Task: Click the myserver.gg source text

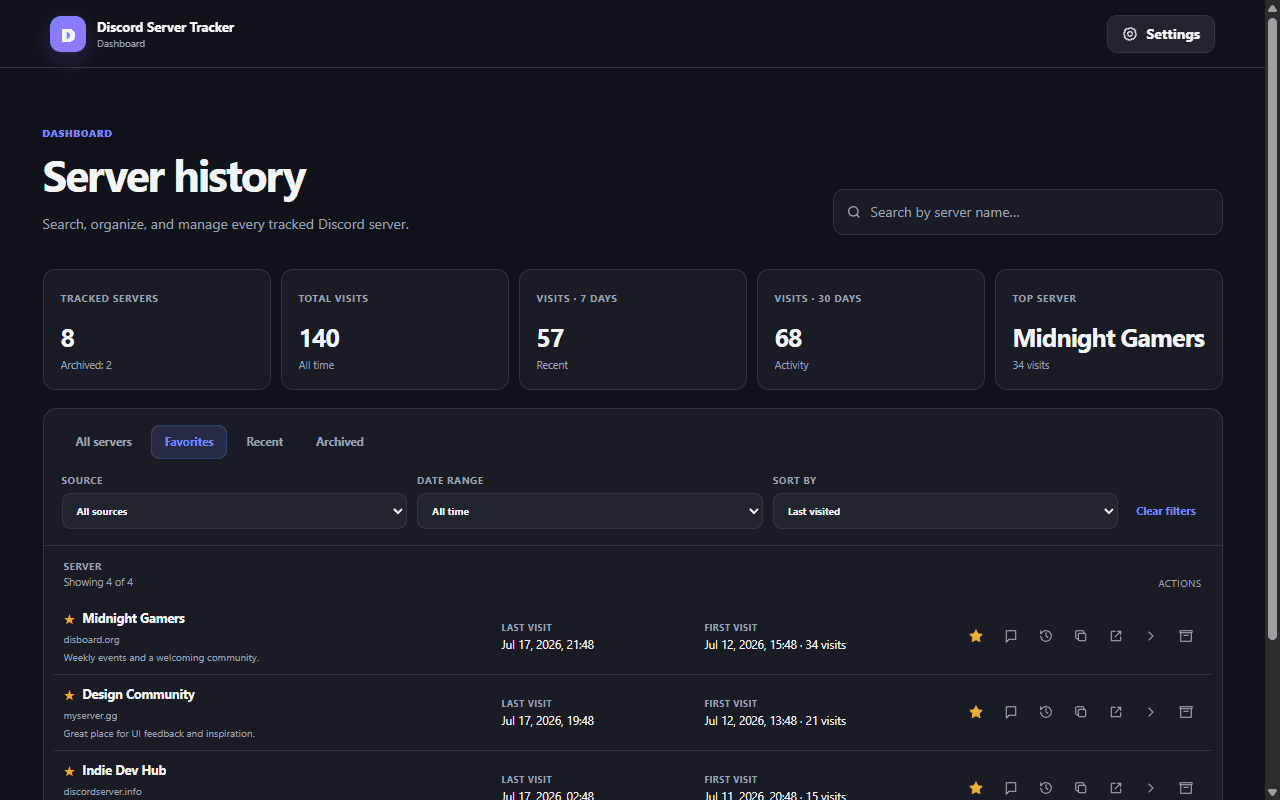Action: coord(91,716)
